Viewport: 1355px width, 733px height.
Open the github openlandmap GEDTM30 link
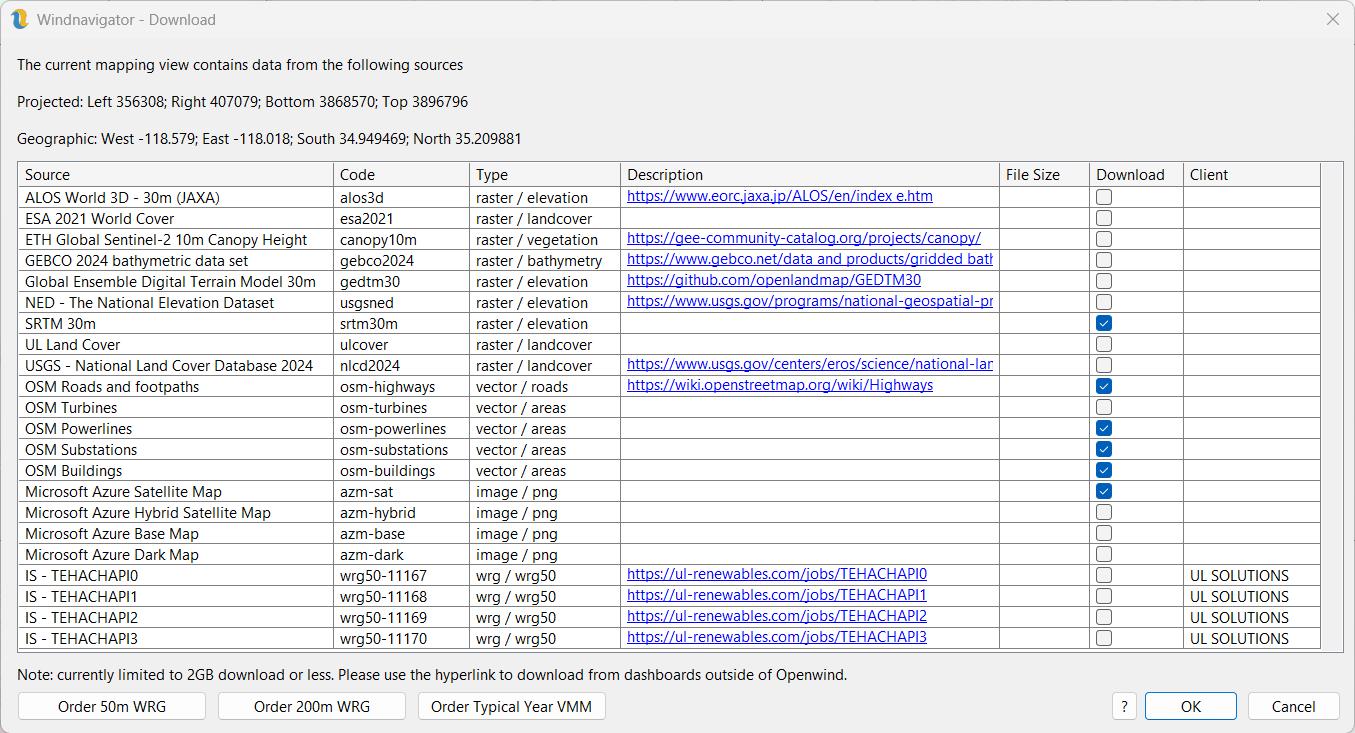click(x=774, y=280)
